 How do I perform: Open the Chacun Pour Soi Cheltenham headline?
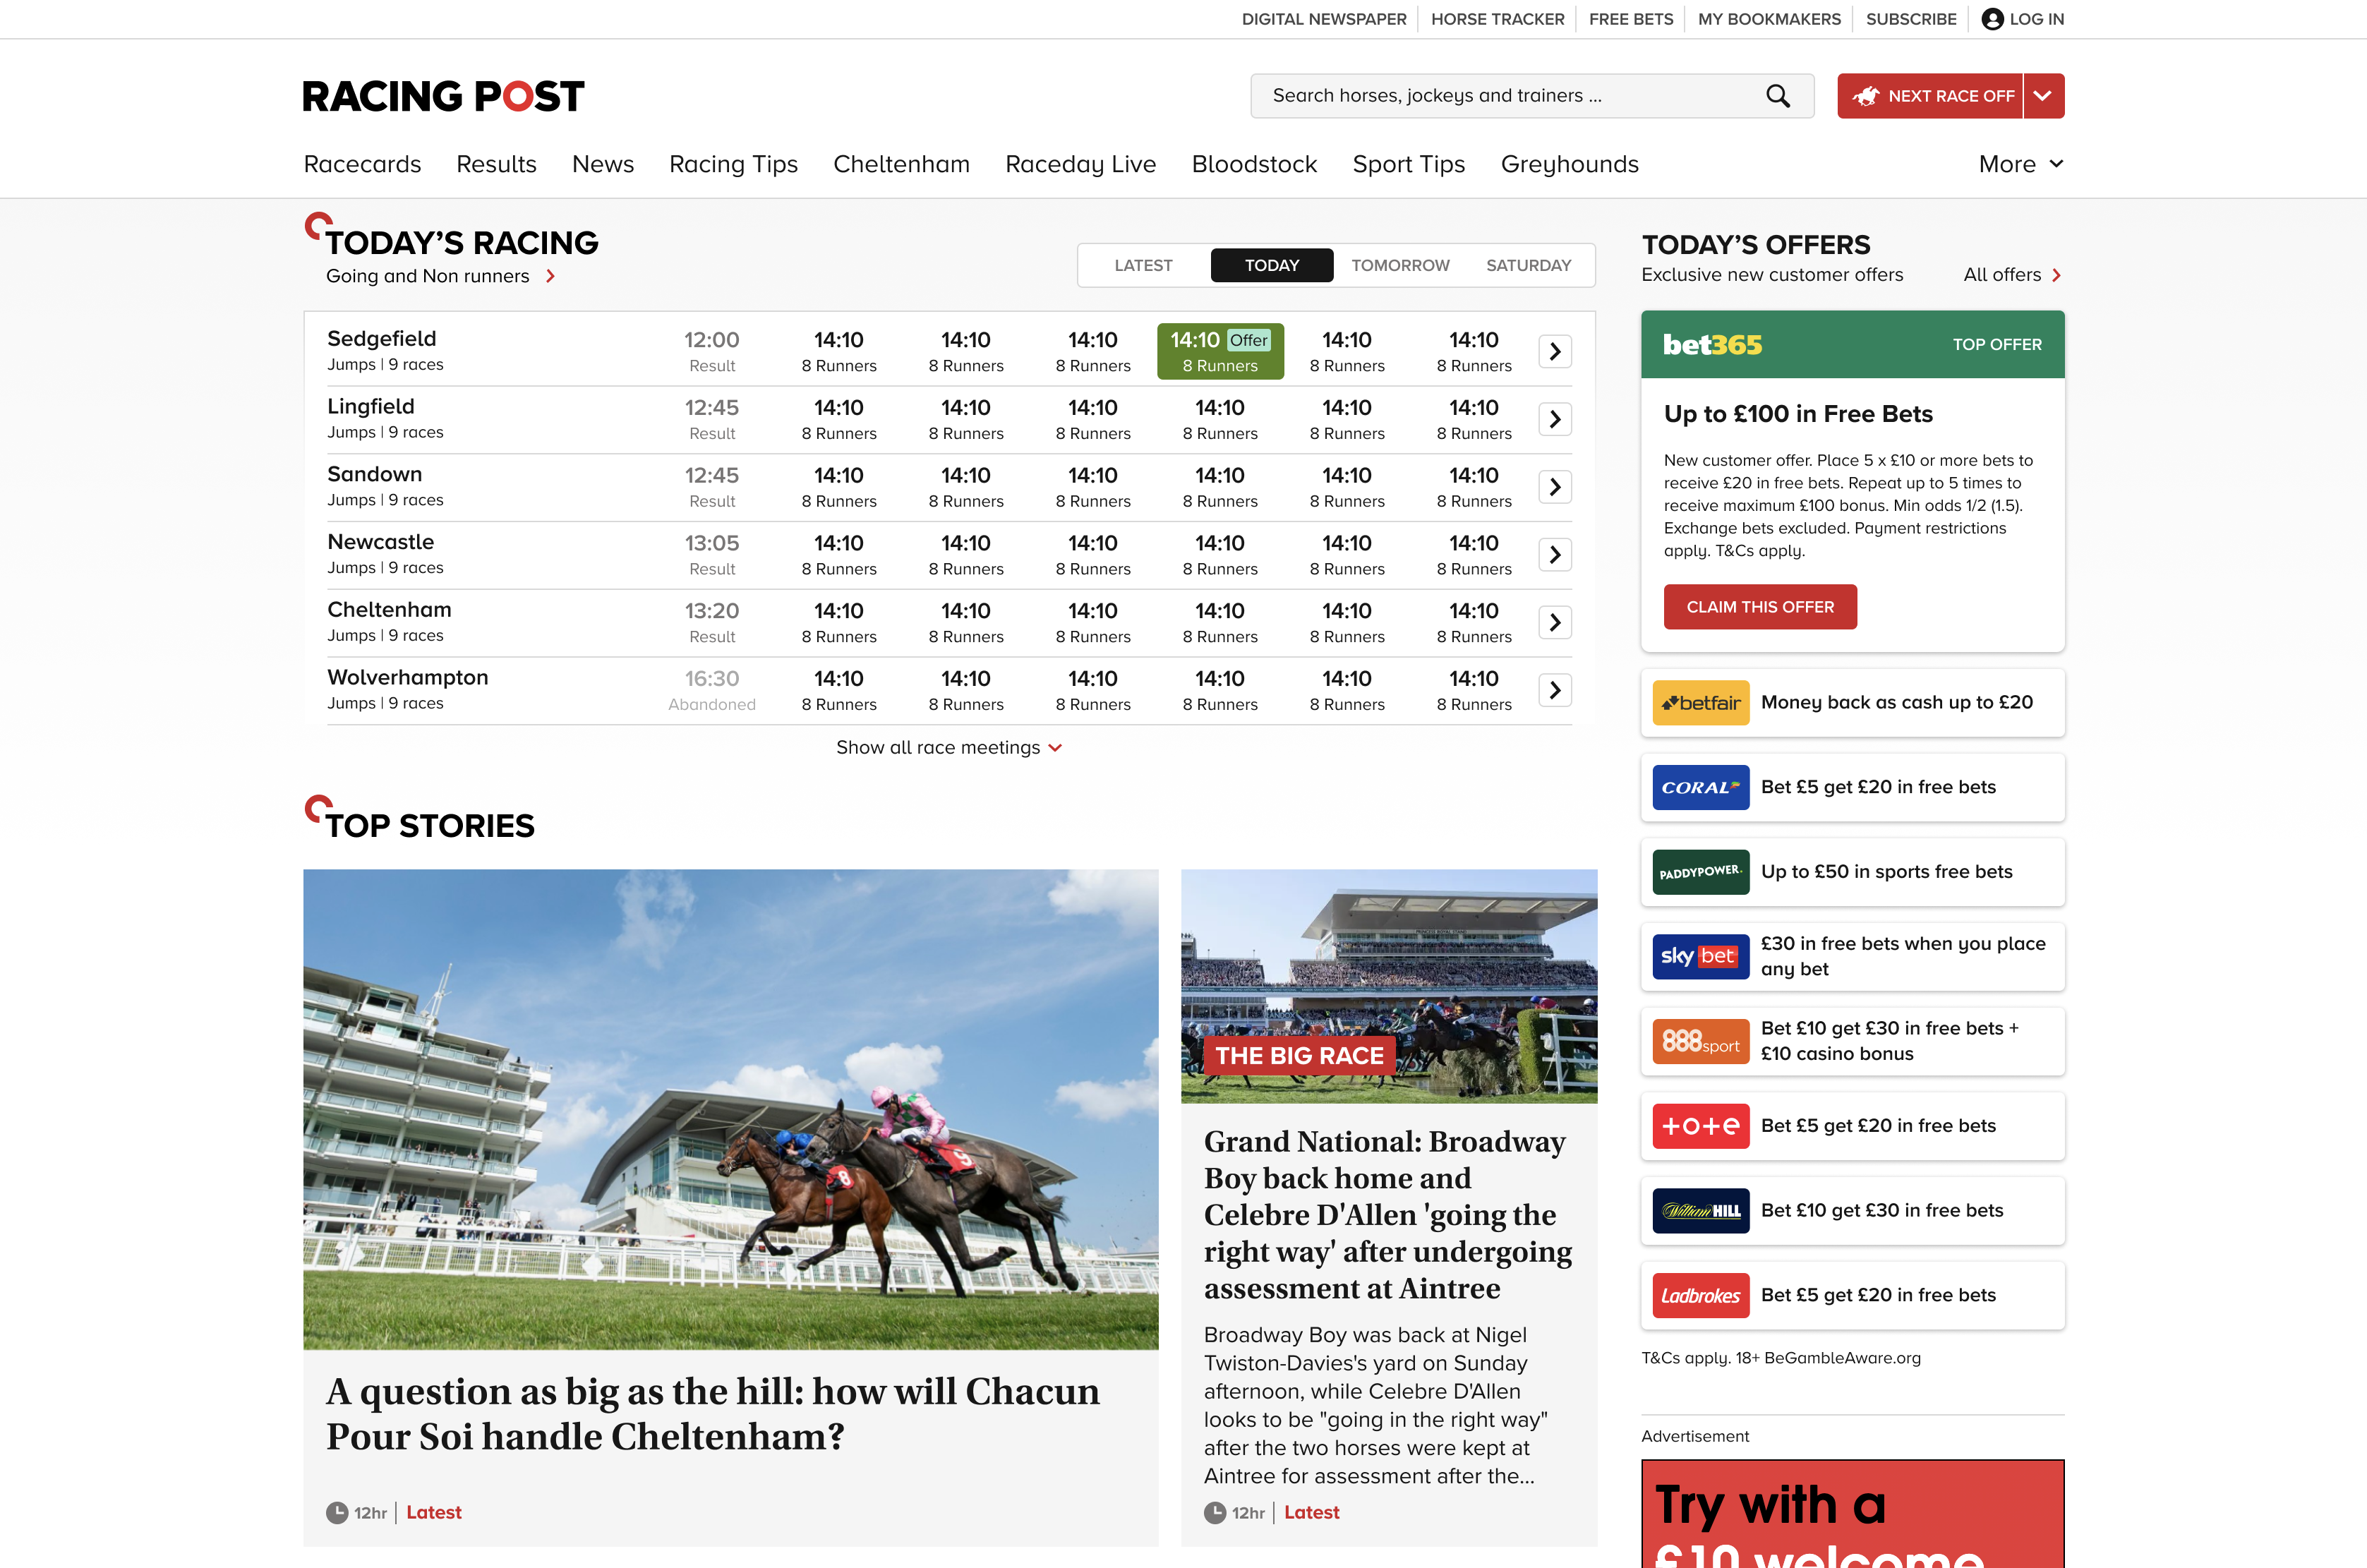713,1414
